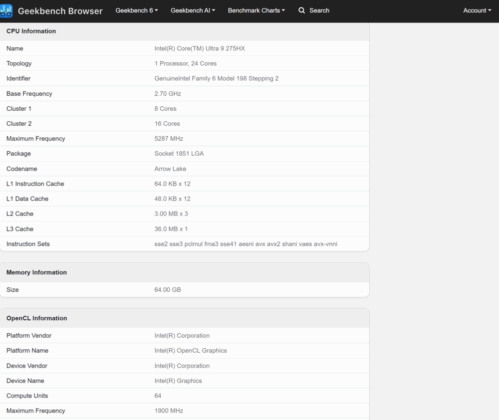Click the Arrow Lake codename value
Screen dimensions: 499x420
(170, 169)
